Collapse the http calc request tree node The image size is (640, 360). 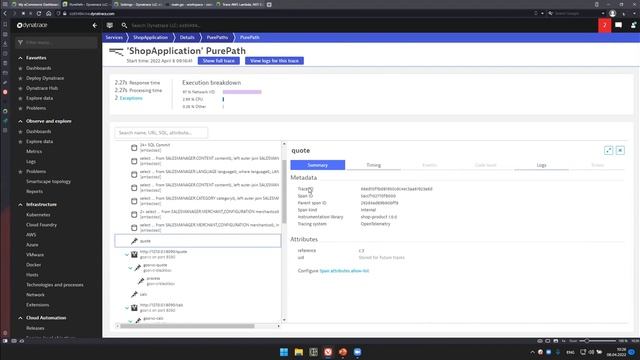127,308
